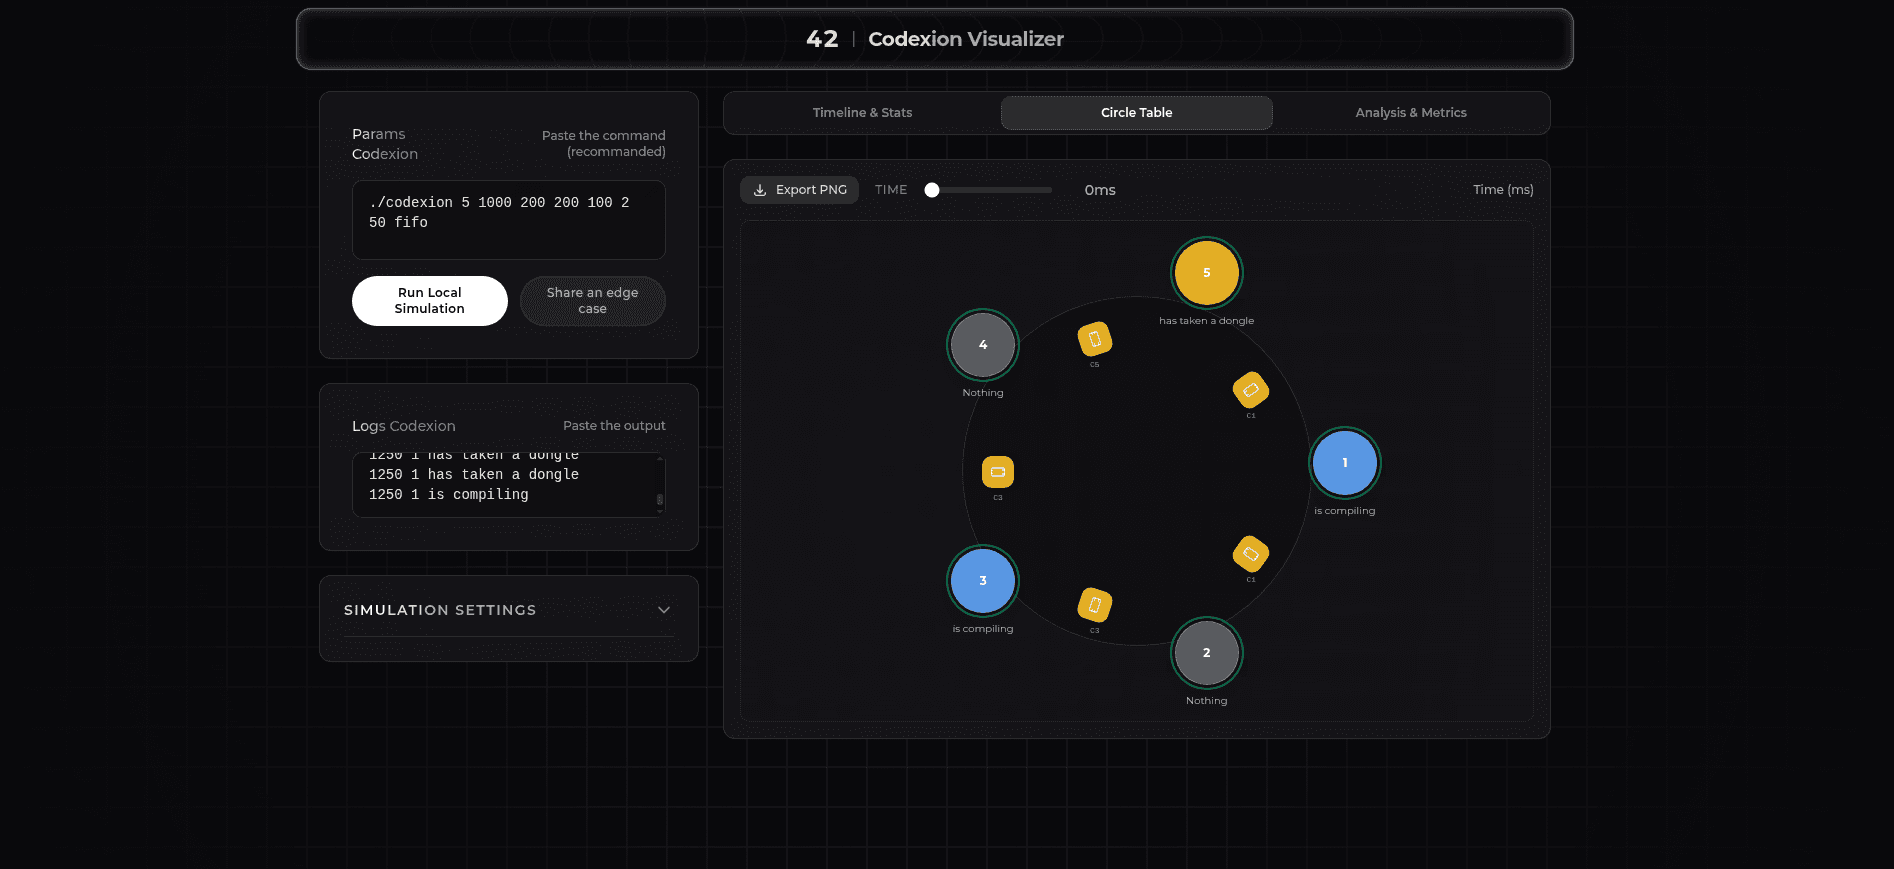Select blue coder 1 circle
The width and height of the screenshot is (1894, 869).
coord(1345,463)
